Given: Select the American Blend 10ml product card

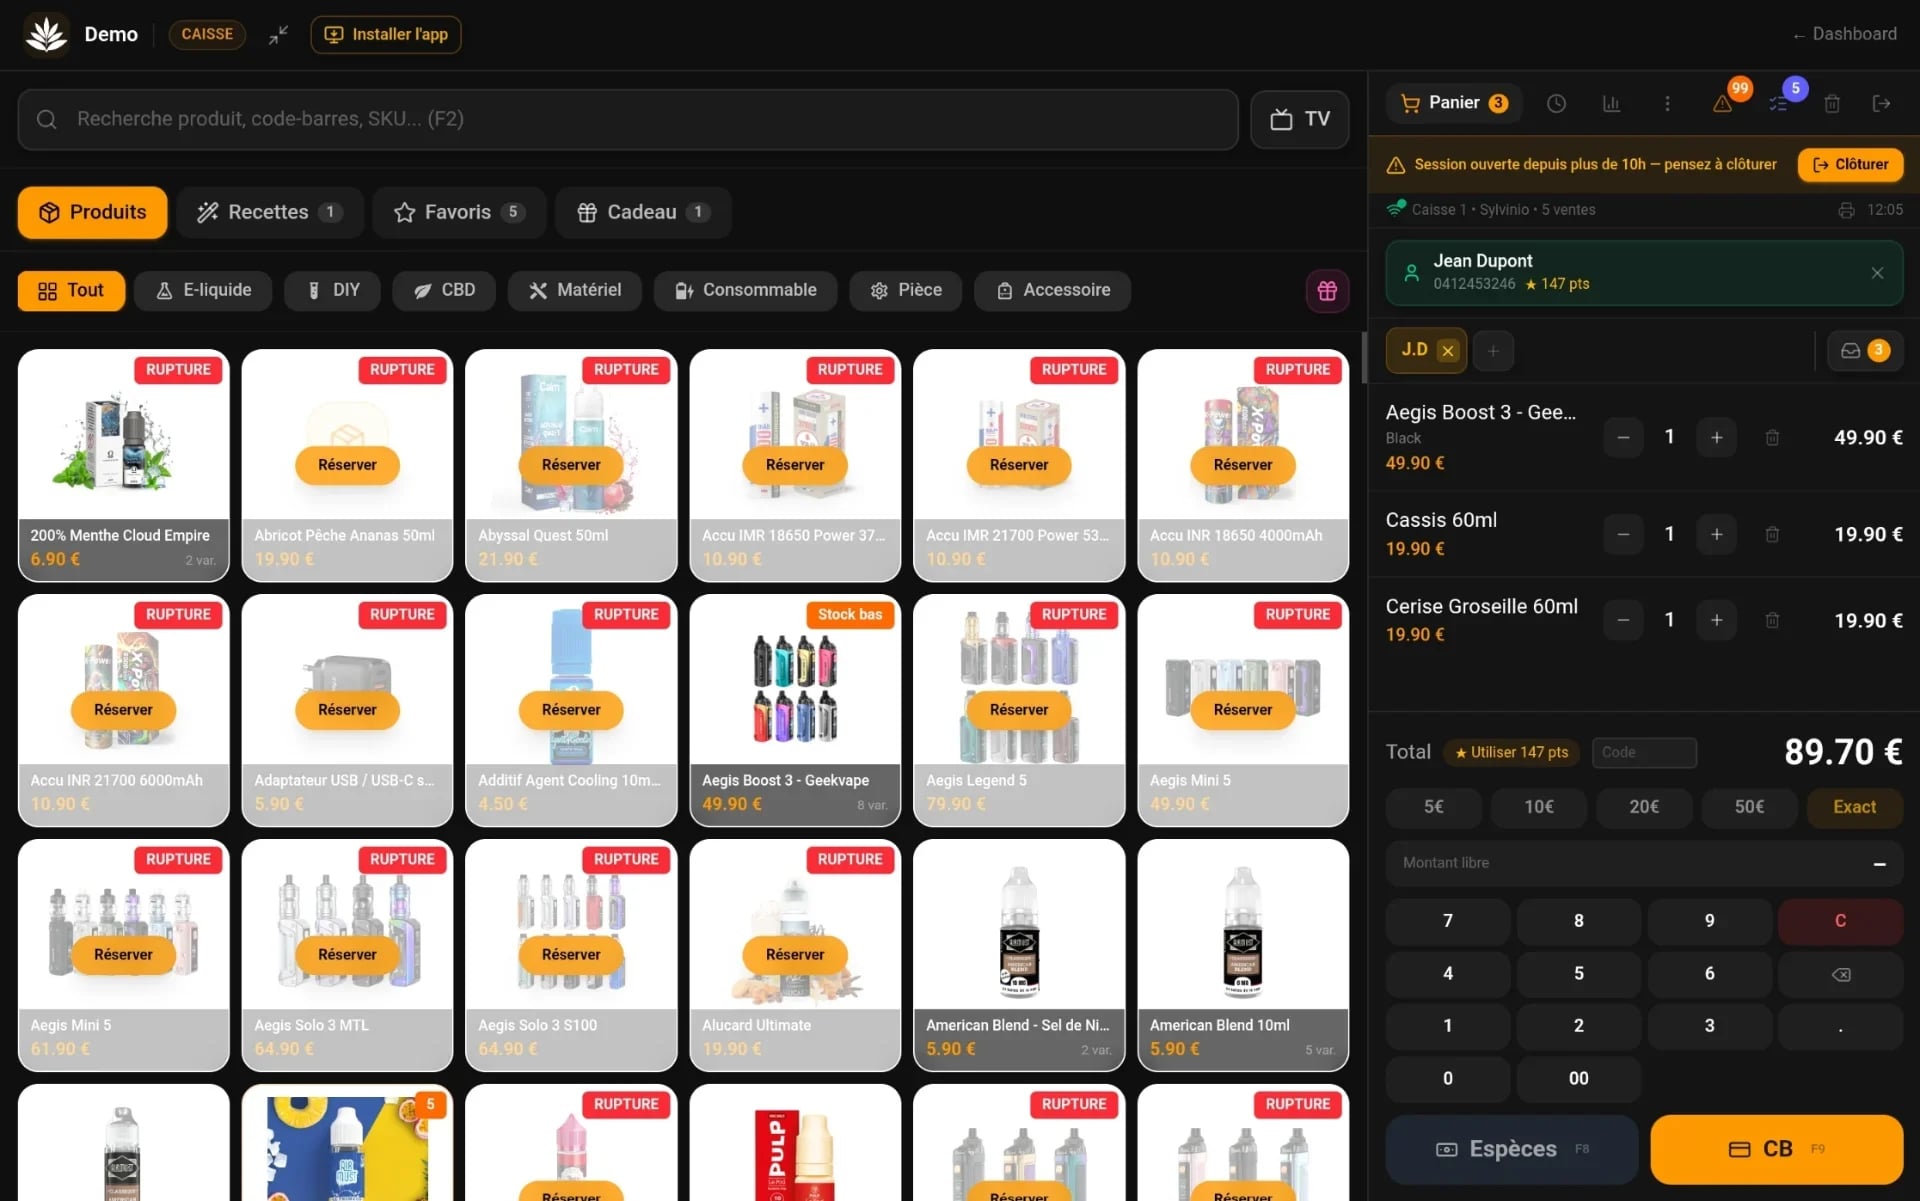Looking at the screenshot, I should tap(1243, 955).
